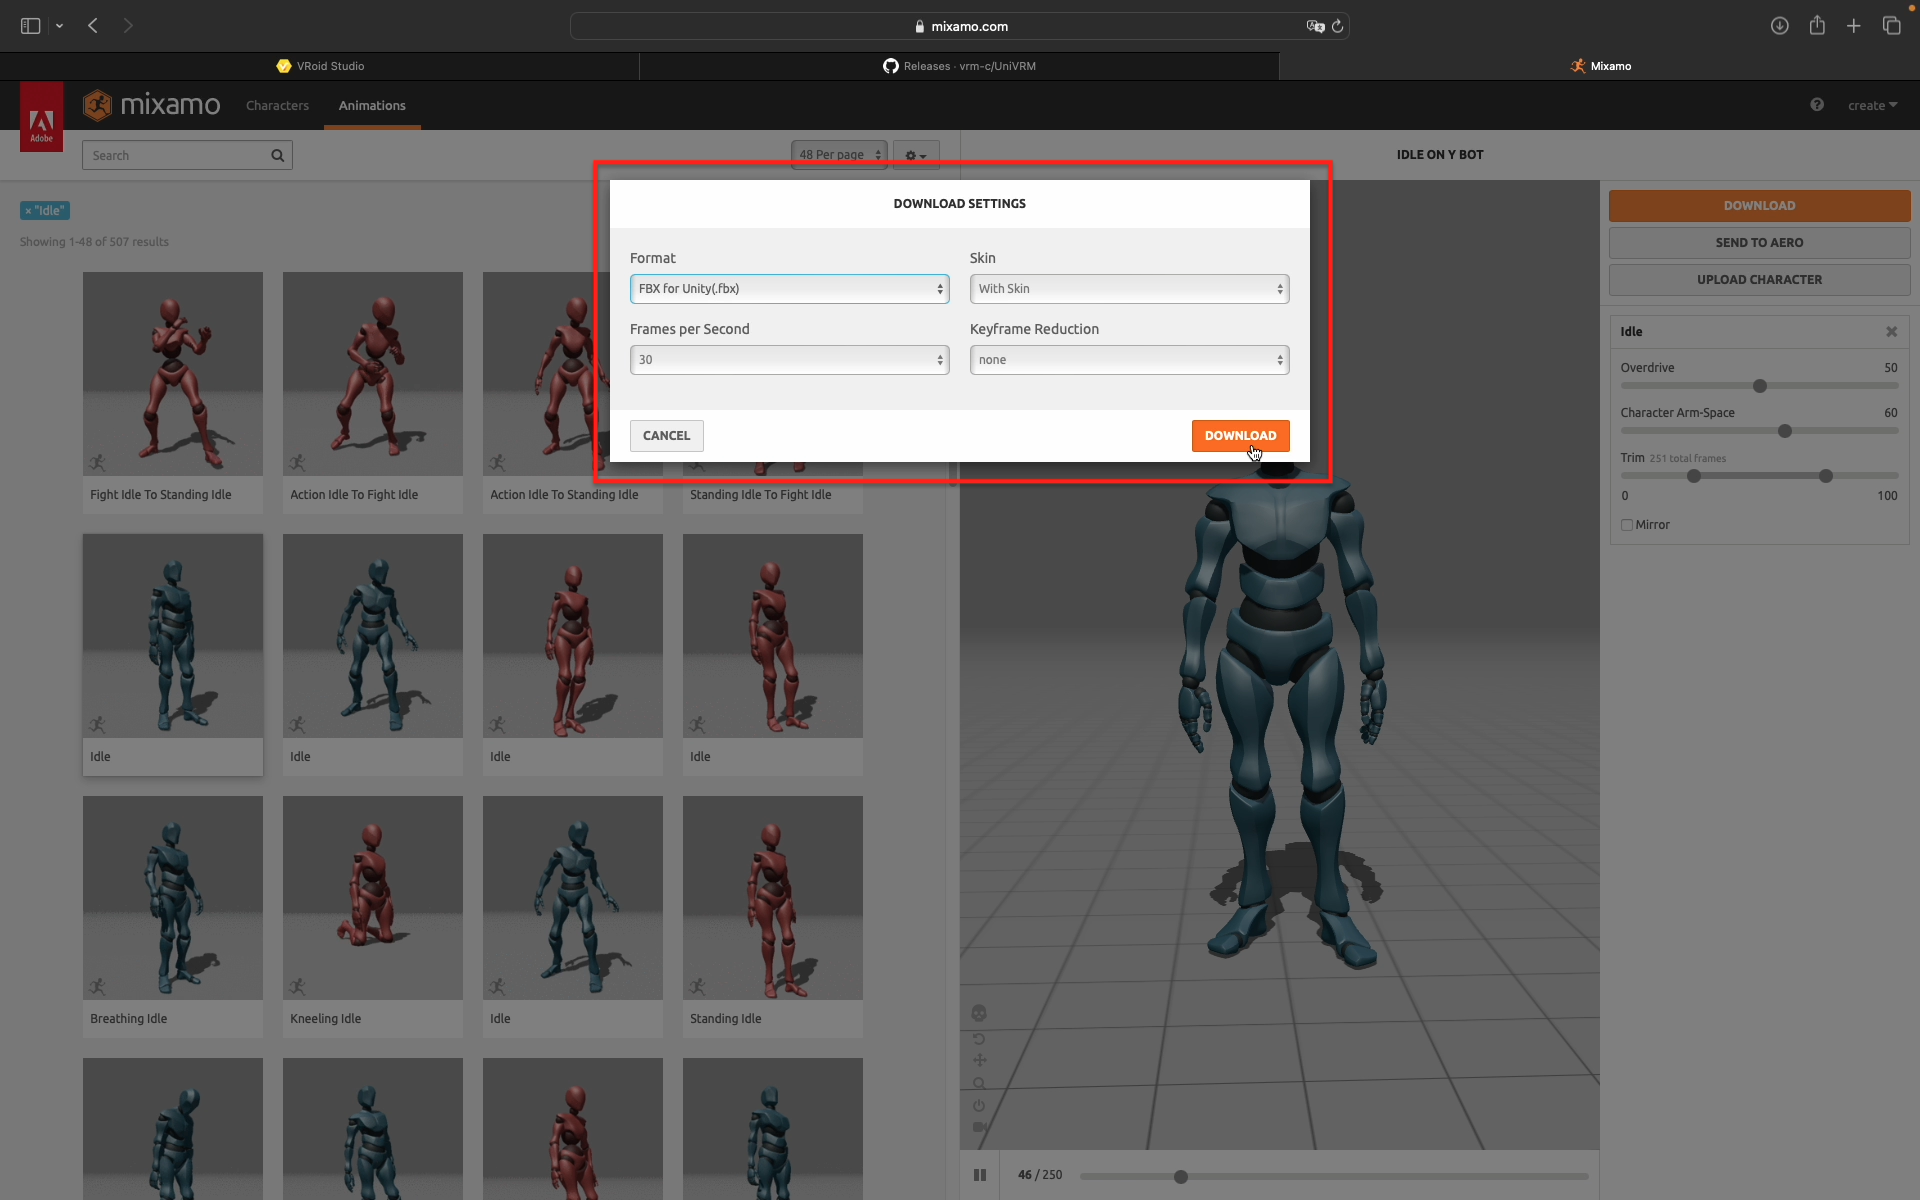Click the Safari sidebar toggle icon

point(30,26)
